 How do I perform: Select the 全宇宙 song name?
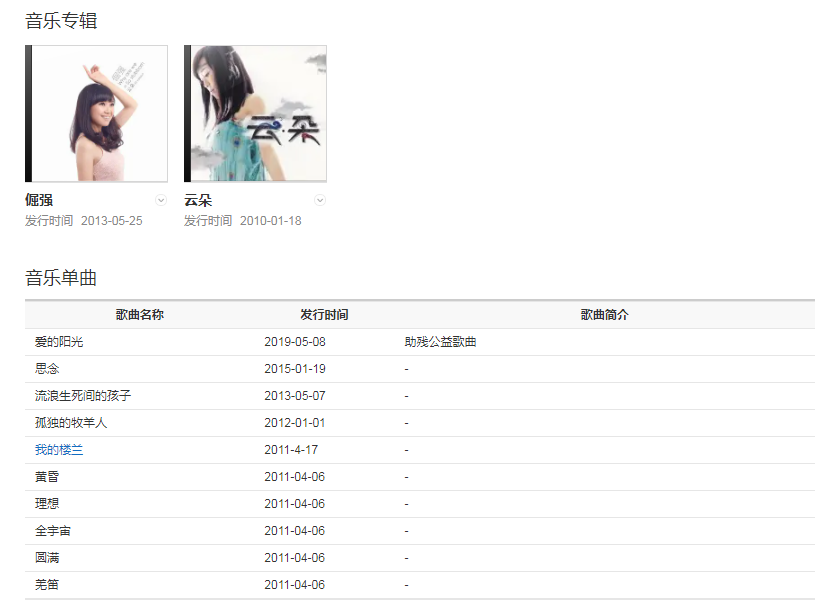coord(53,531)
